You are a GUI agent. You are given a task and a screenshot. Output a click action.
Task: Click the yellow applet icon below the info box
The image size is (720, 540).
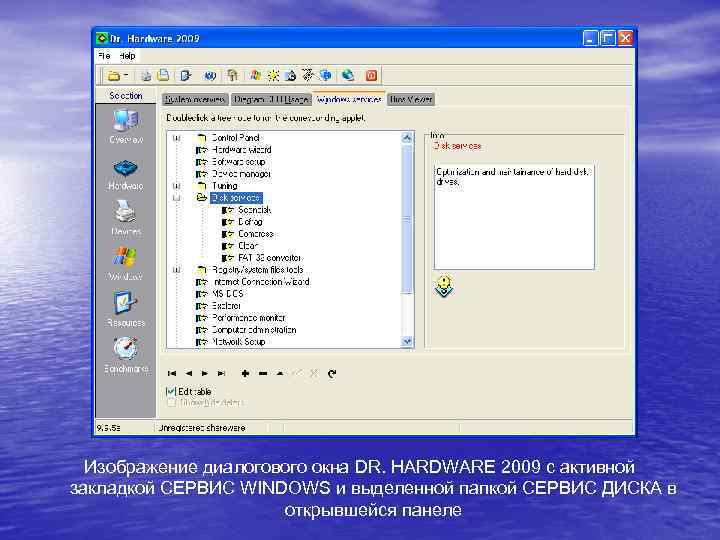click(444, 286)
